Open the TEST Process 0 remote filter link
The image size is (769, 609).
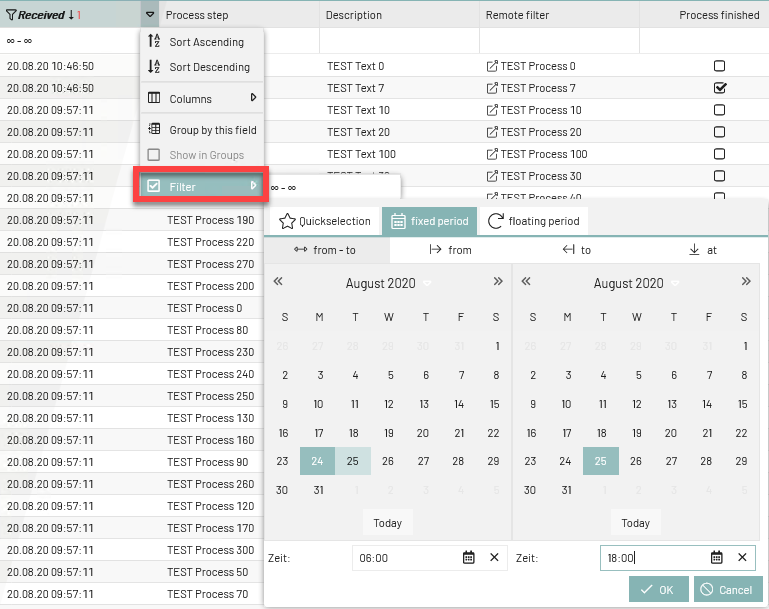tap(531, 66)
